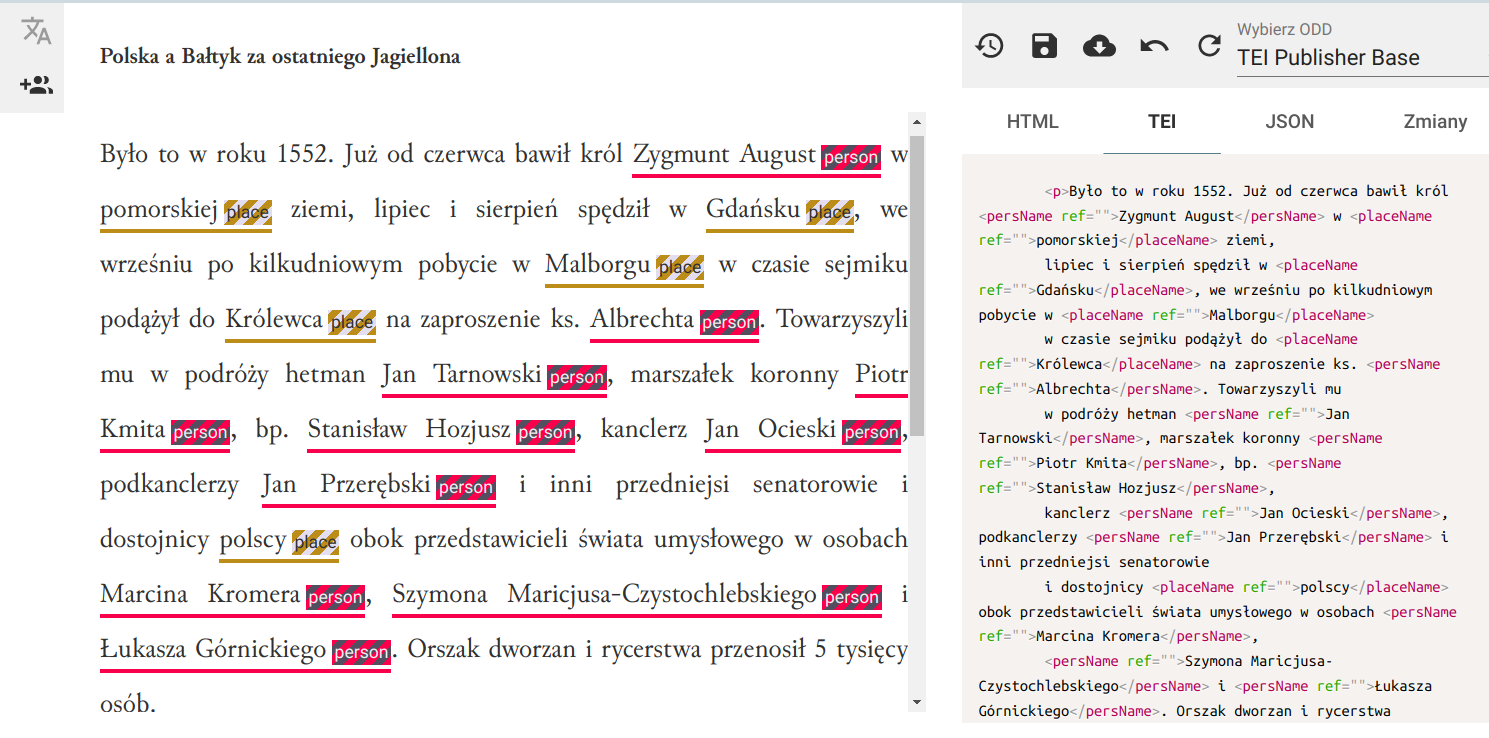Select the annotated name Stanisław Hozjusz

coord(409,430)
